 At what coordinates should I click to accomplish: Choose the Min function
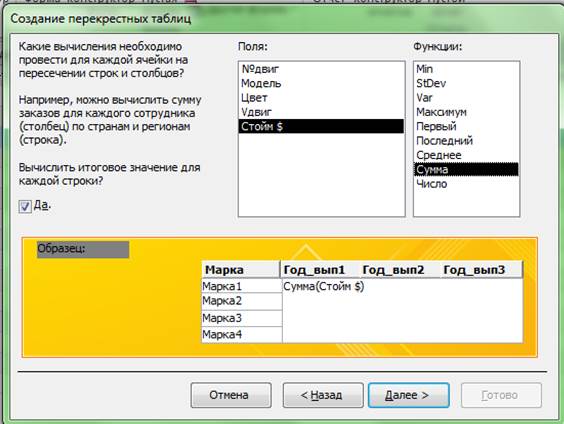coord(466,69)
